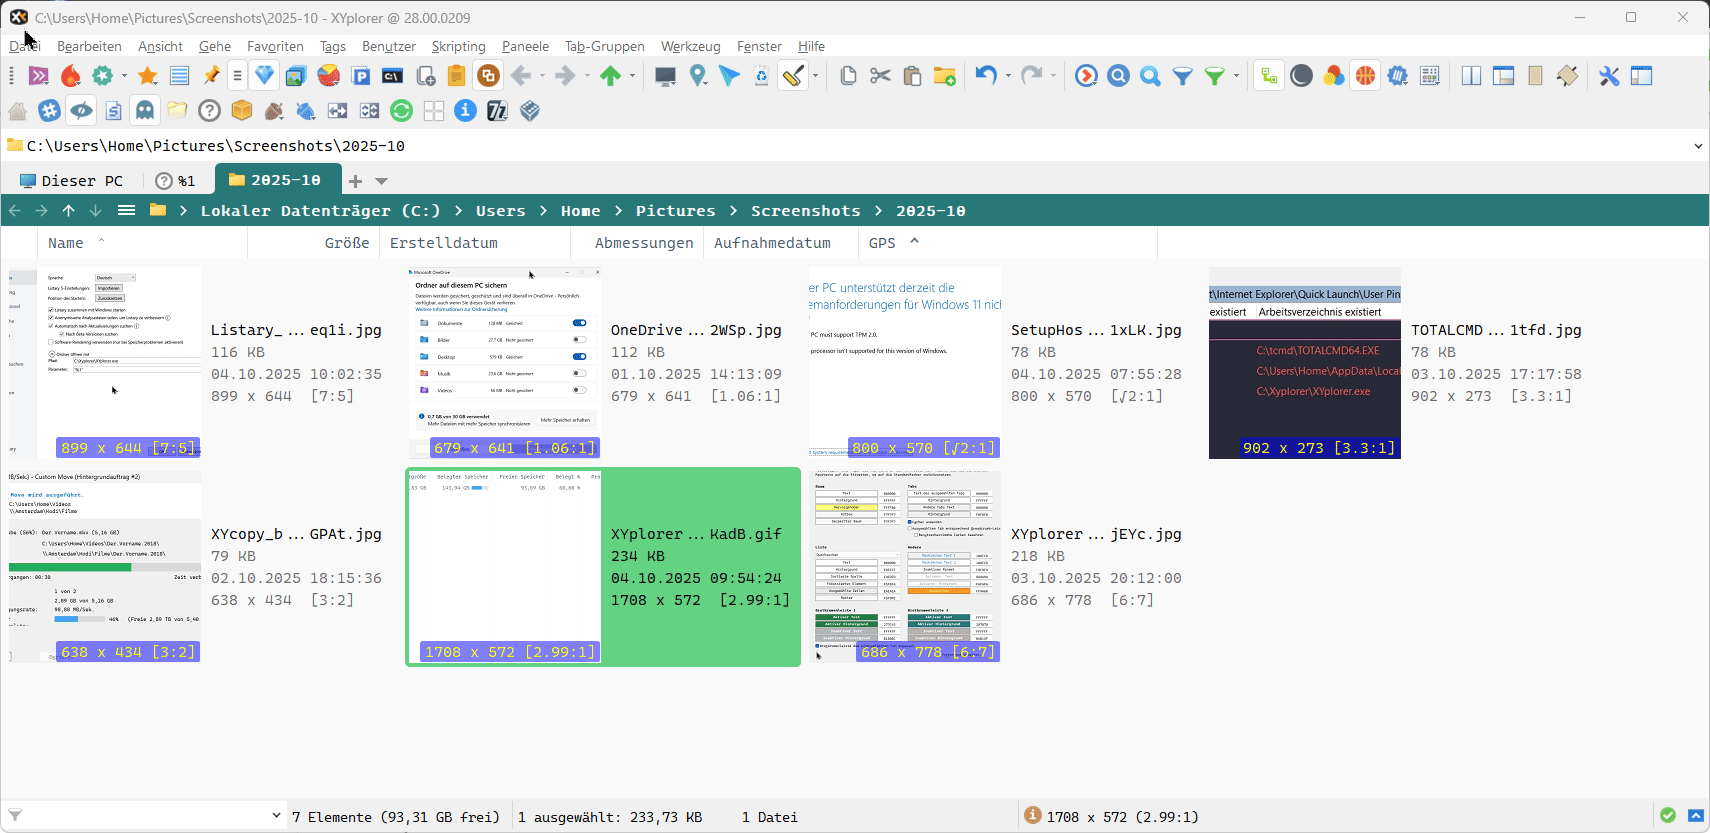Click the blue undo arrow
This screenshot has height=833, width=1710.
(x=986, y=76)
